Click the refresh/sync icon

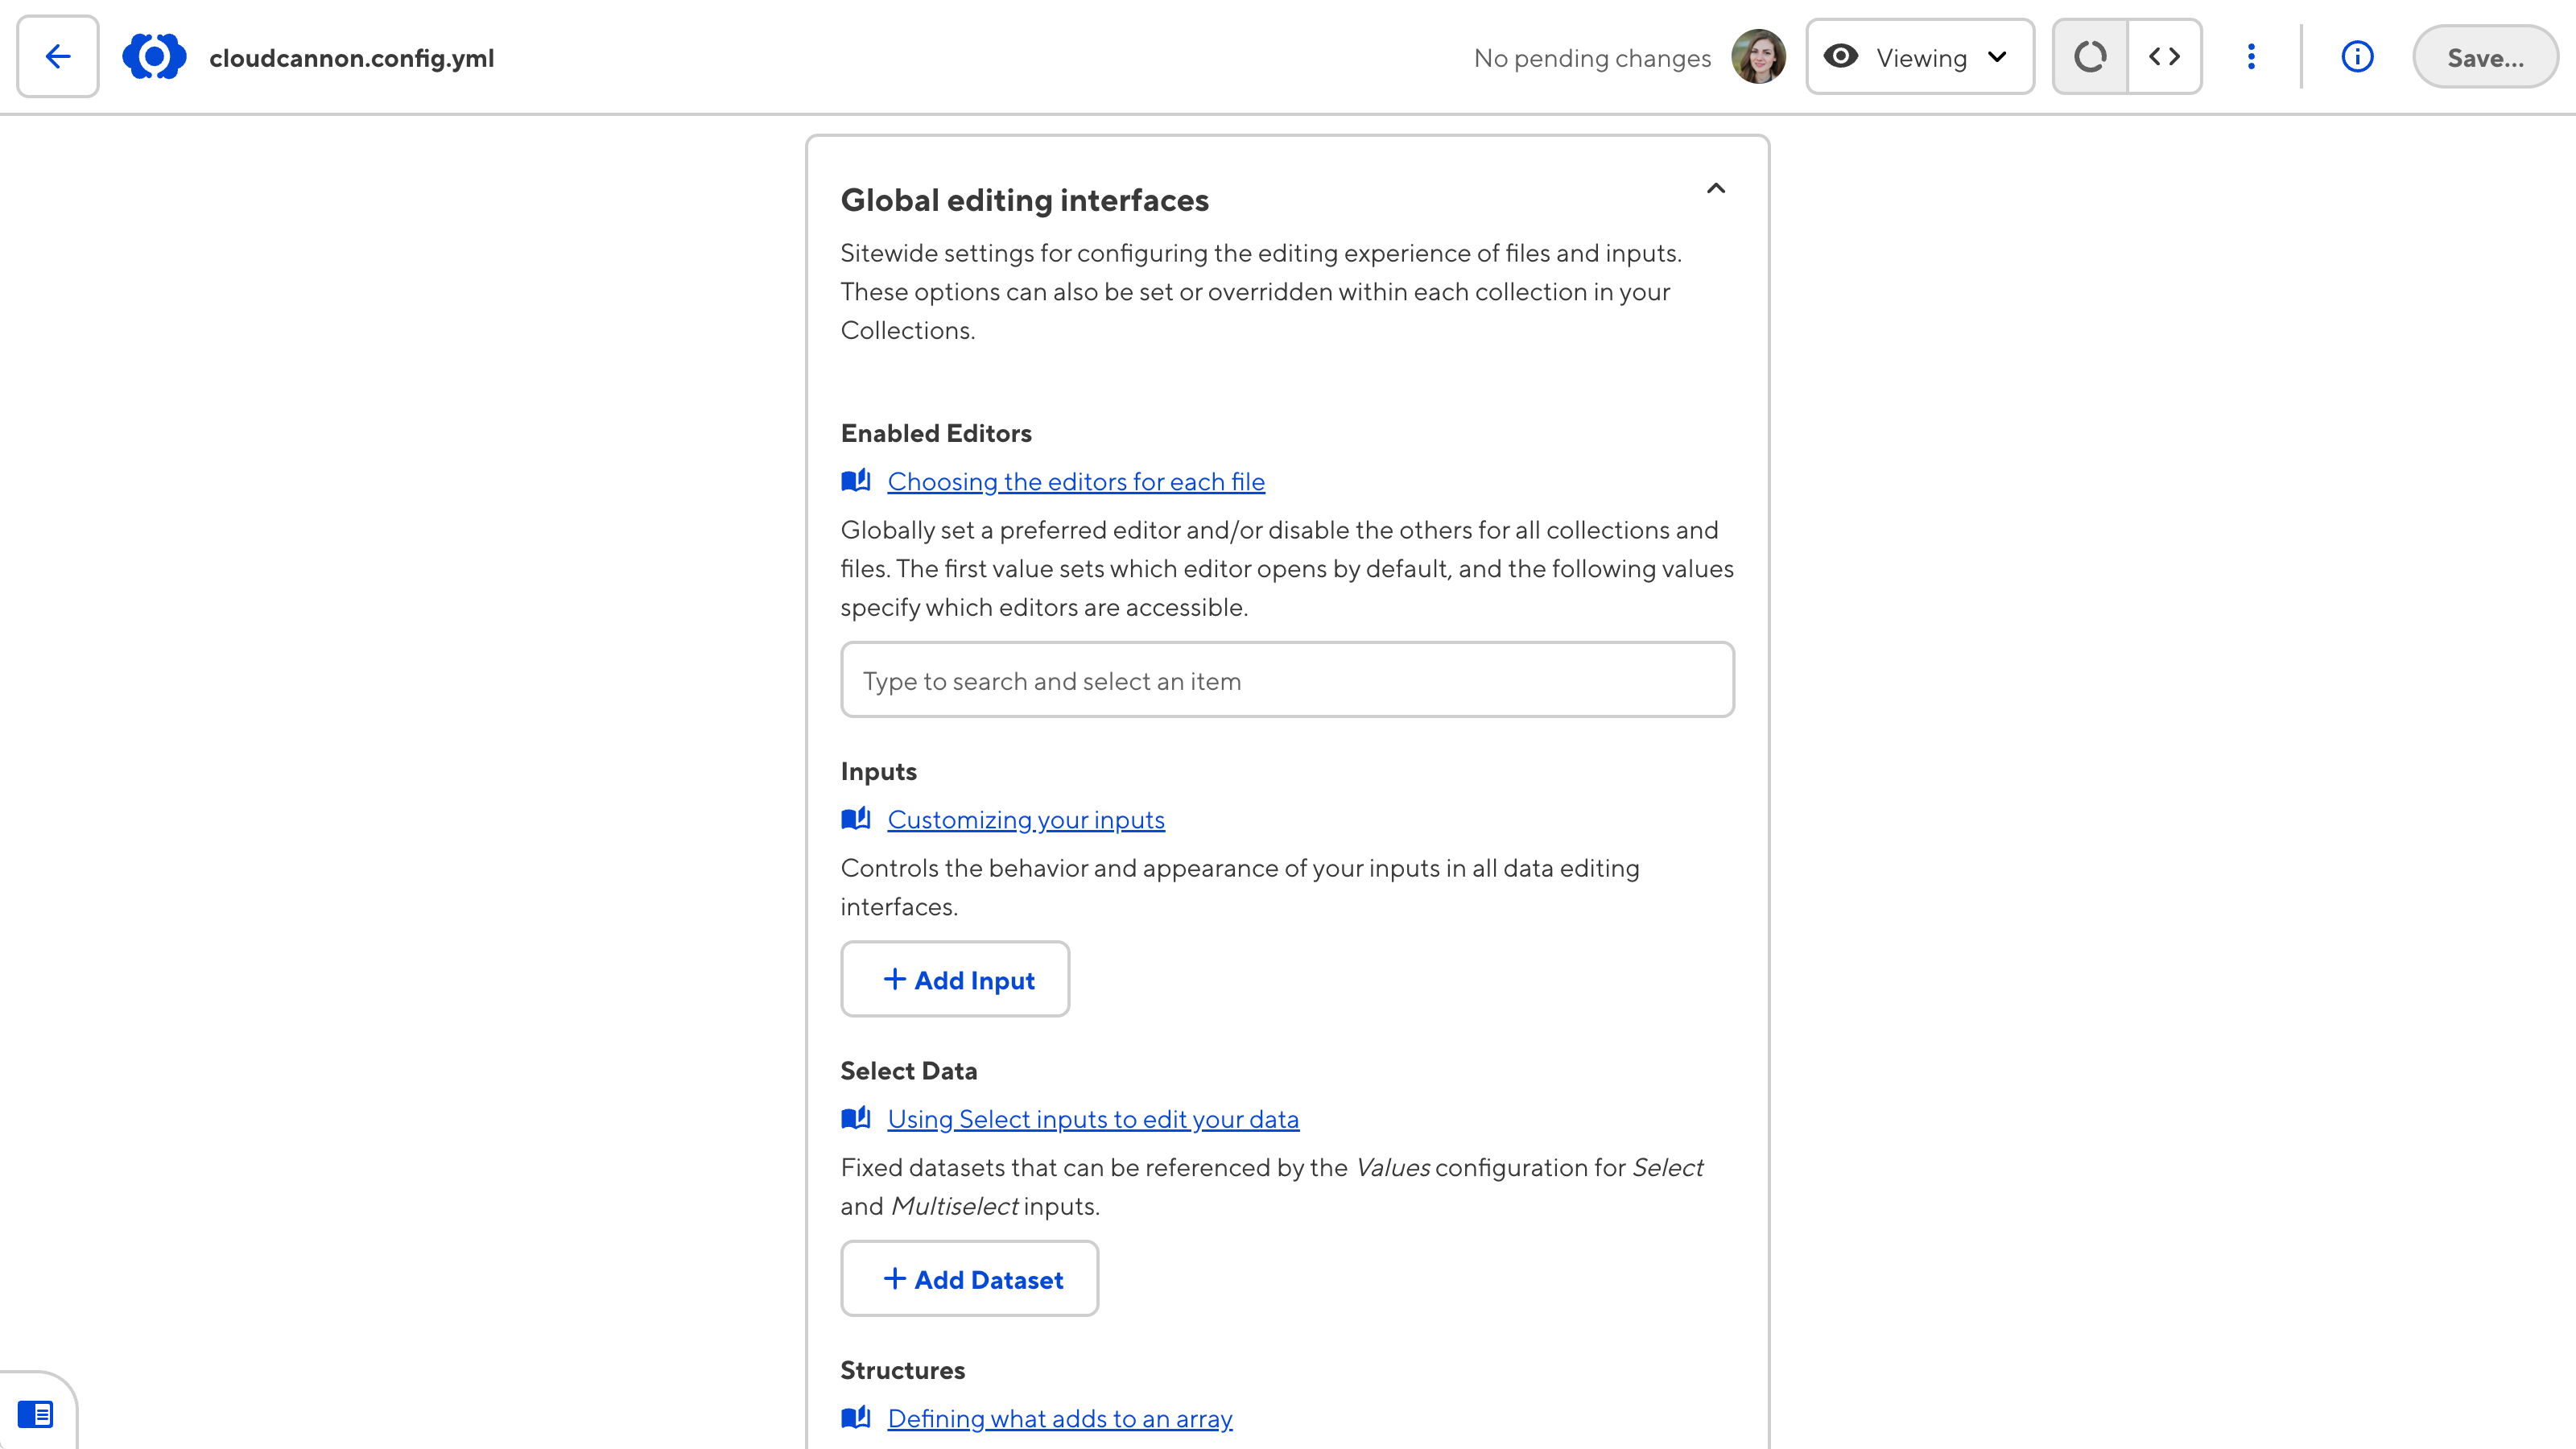[2090, 56]
